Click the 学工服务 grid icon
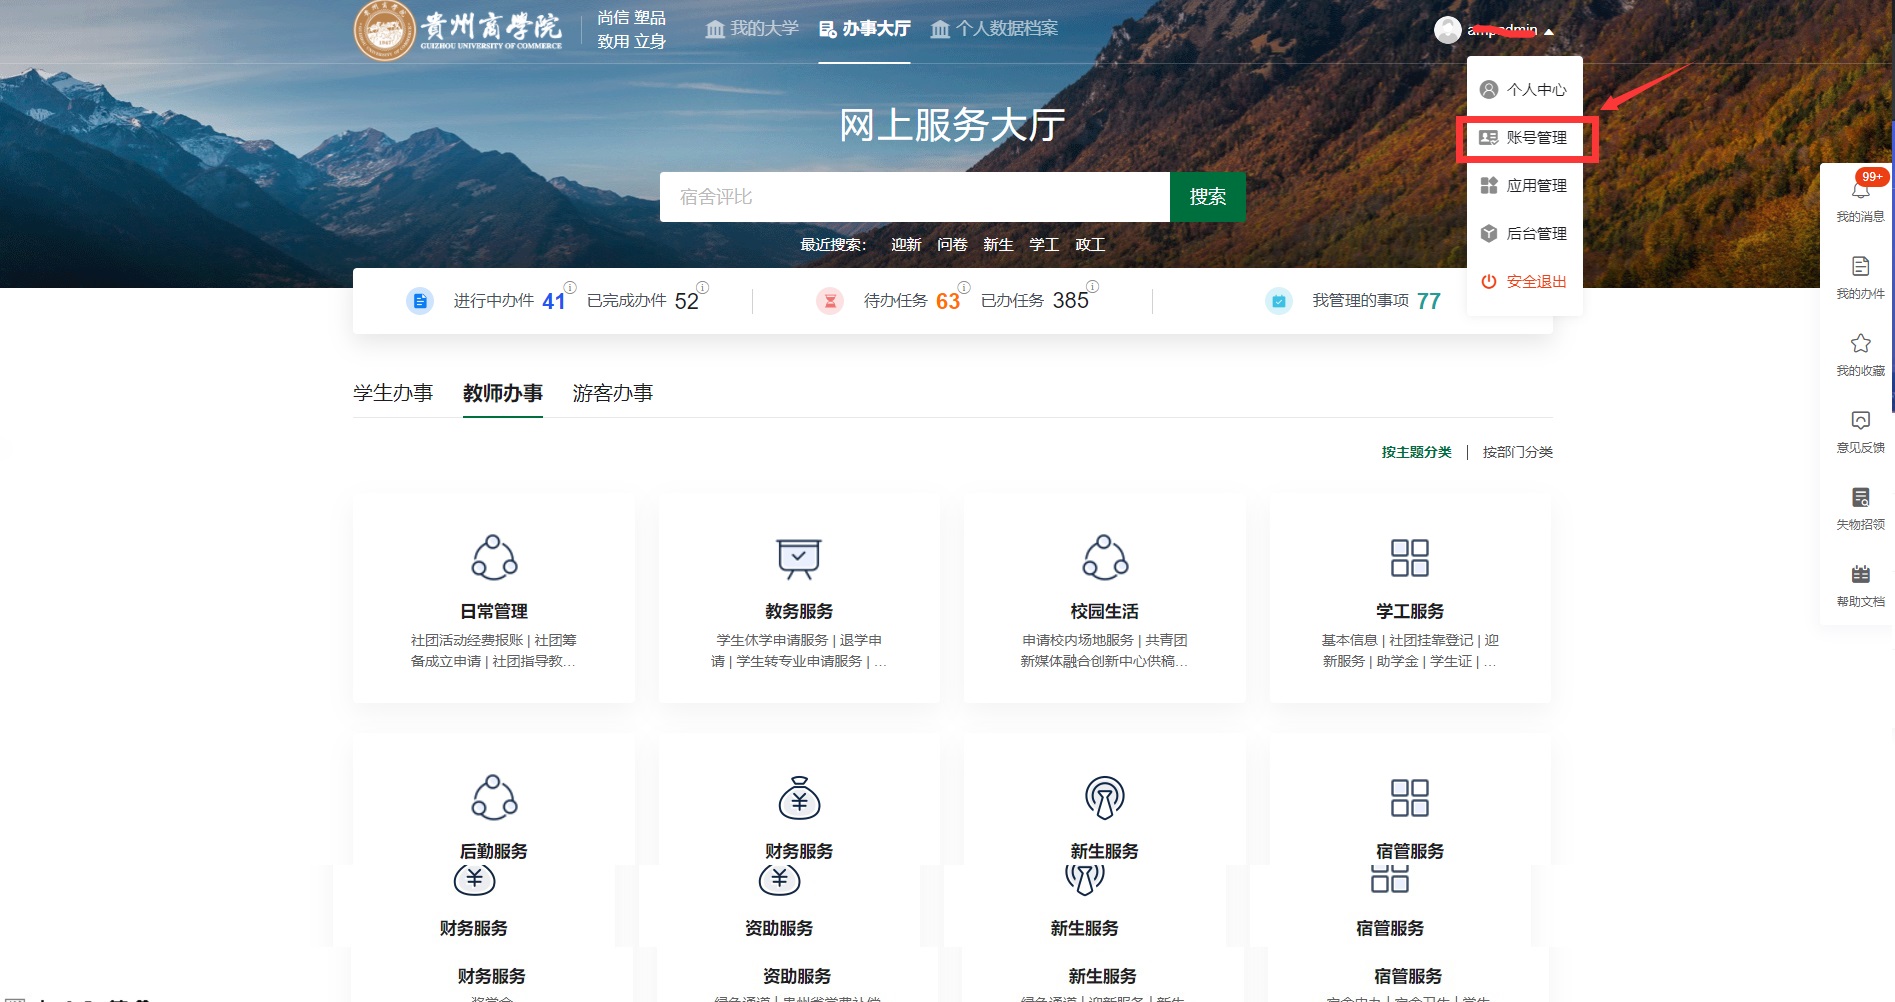Image resolution: width=1895 pixels, height=1002 pixels. click(x=1409, y=558)
